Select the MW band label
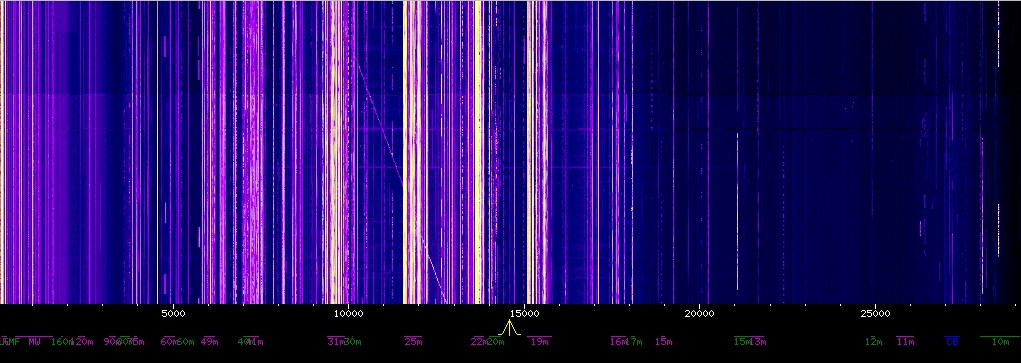The width and height of the screenshot is (1021, 363). click(x=34, y=341)
